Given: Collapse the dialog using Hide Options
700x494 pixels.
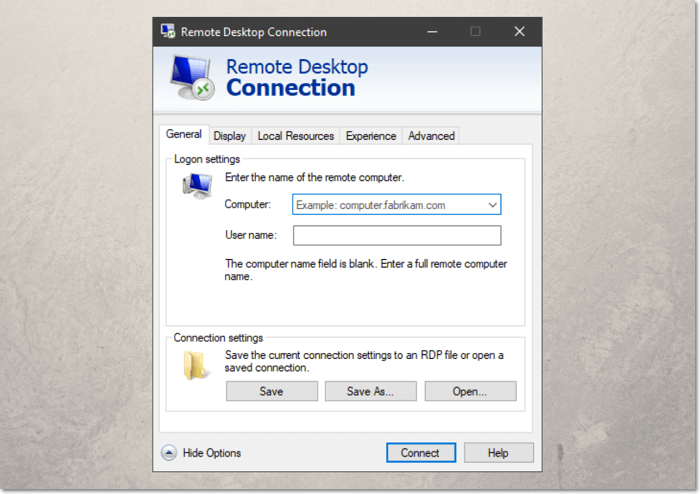Looking at the screenshot, I should coord(211,453).
